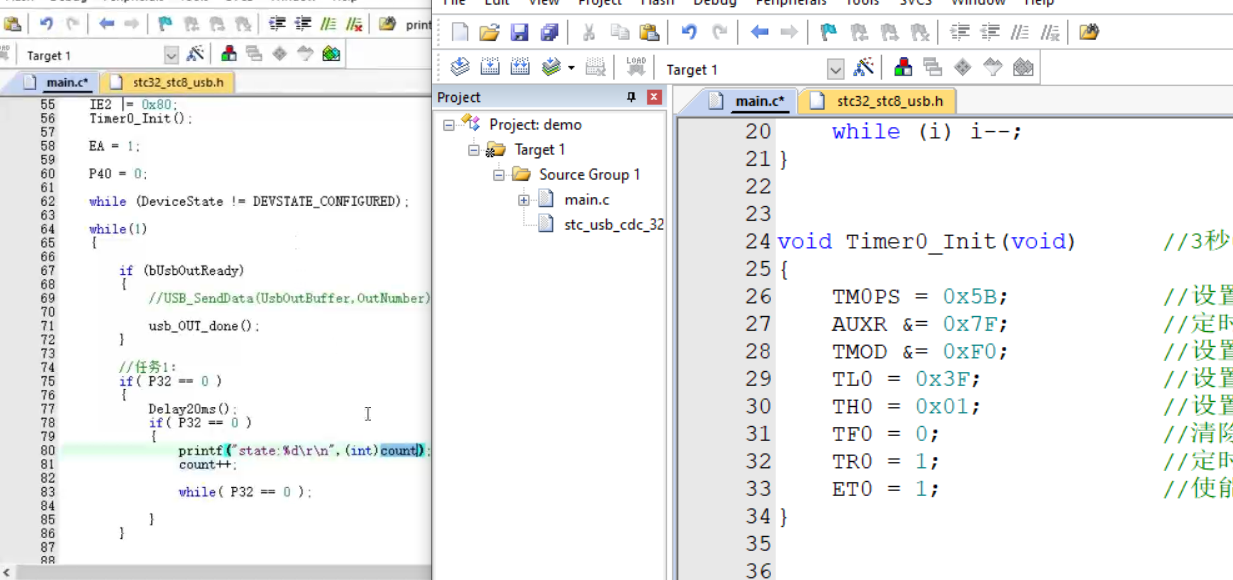Screen dimensions: 1233x580
Task: Comment out selection in the left window
Action: pyautogui.click(x=326, y=24)
